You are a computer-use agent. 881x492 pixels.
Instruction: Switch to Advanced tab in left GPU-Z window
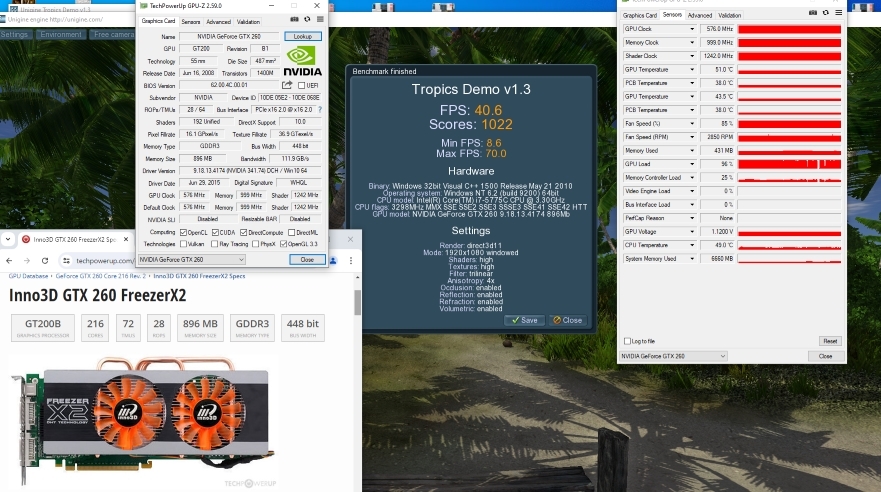click(x=218, y=21)
